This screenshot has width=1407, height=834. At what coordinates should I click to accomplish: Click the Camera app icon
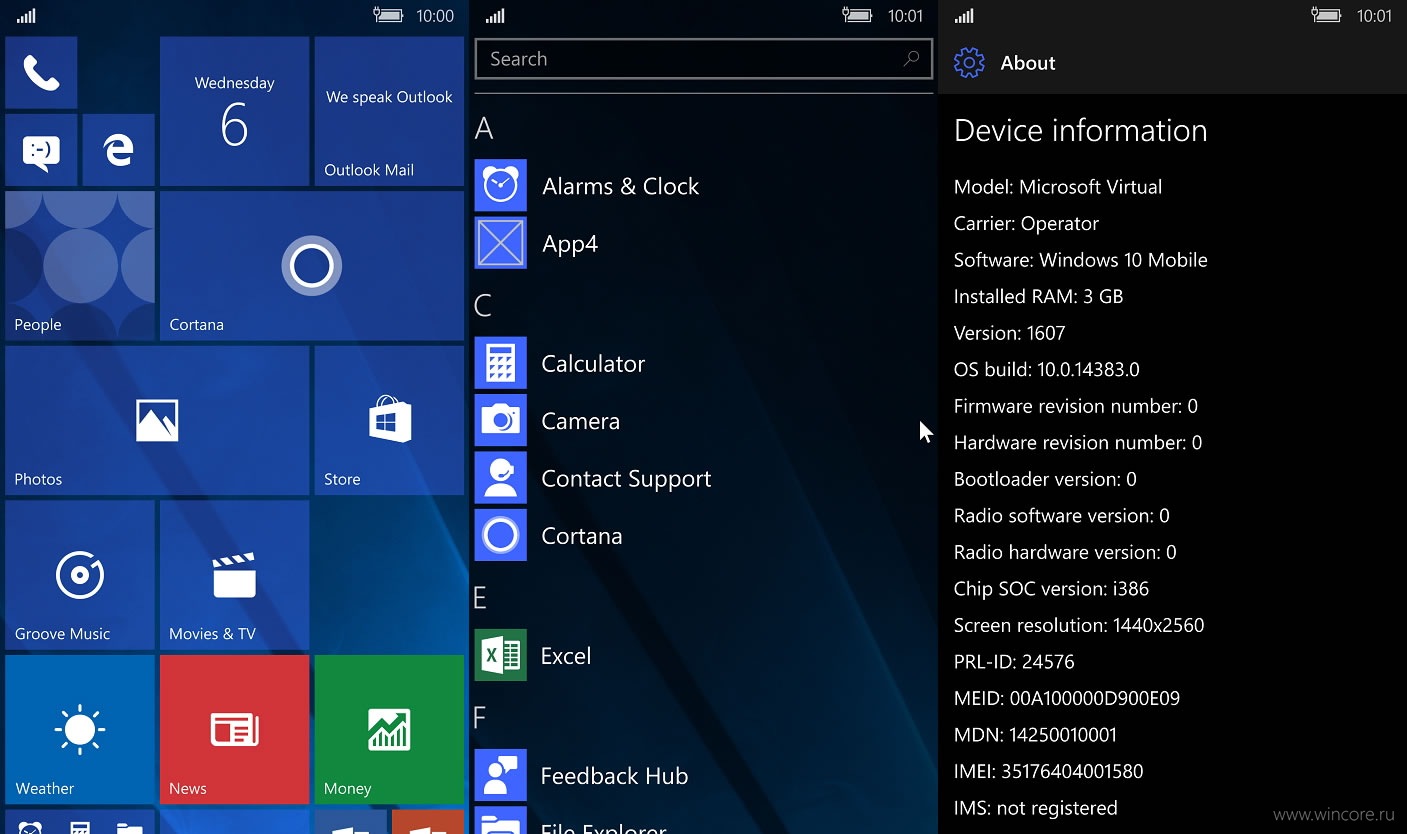click(x=500, y=420)
